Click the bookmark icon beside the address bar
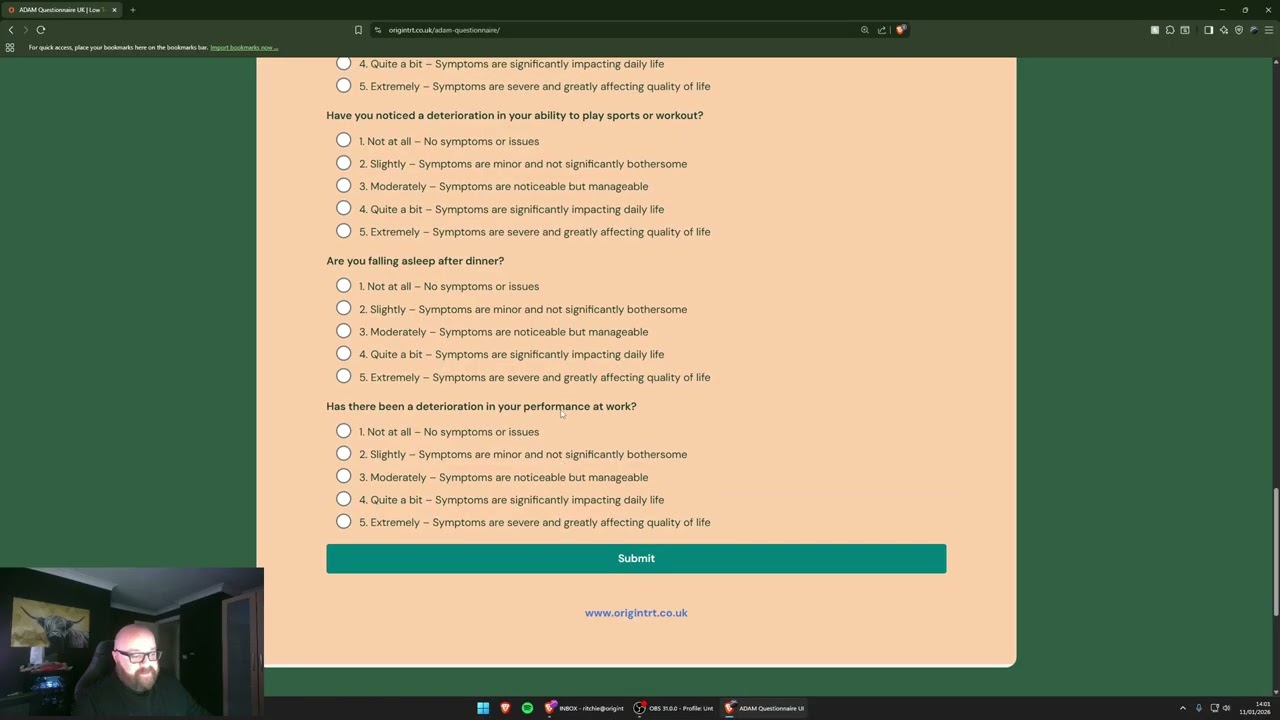 [358, 30]
